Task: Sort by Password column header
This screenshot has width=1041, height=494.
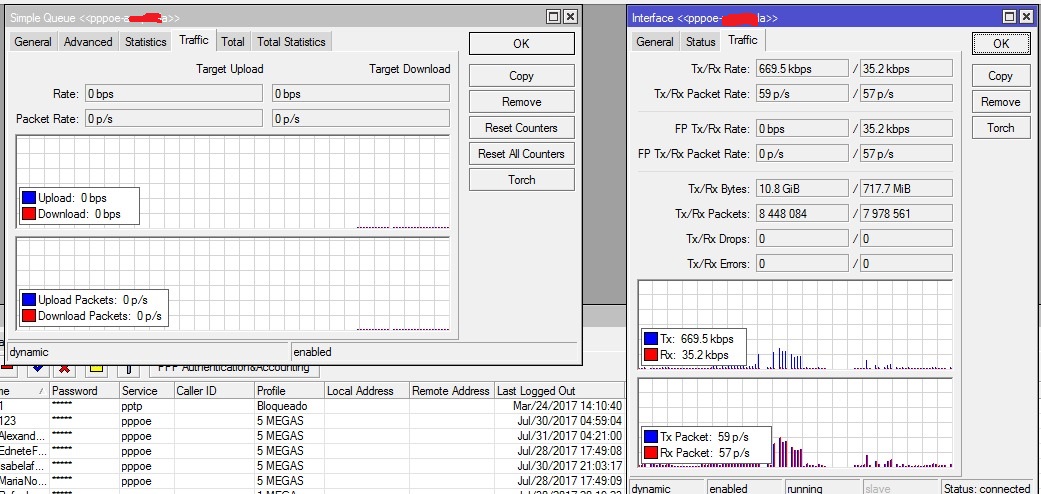Action: pyautogui.click(x=84, y=391)
